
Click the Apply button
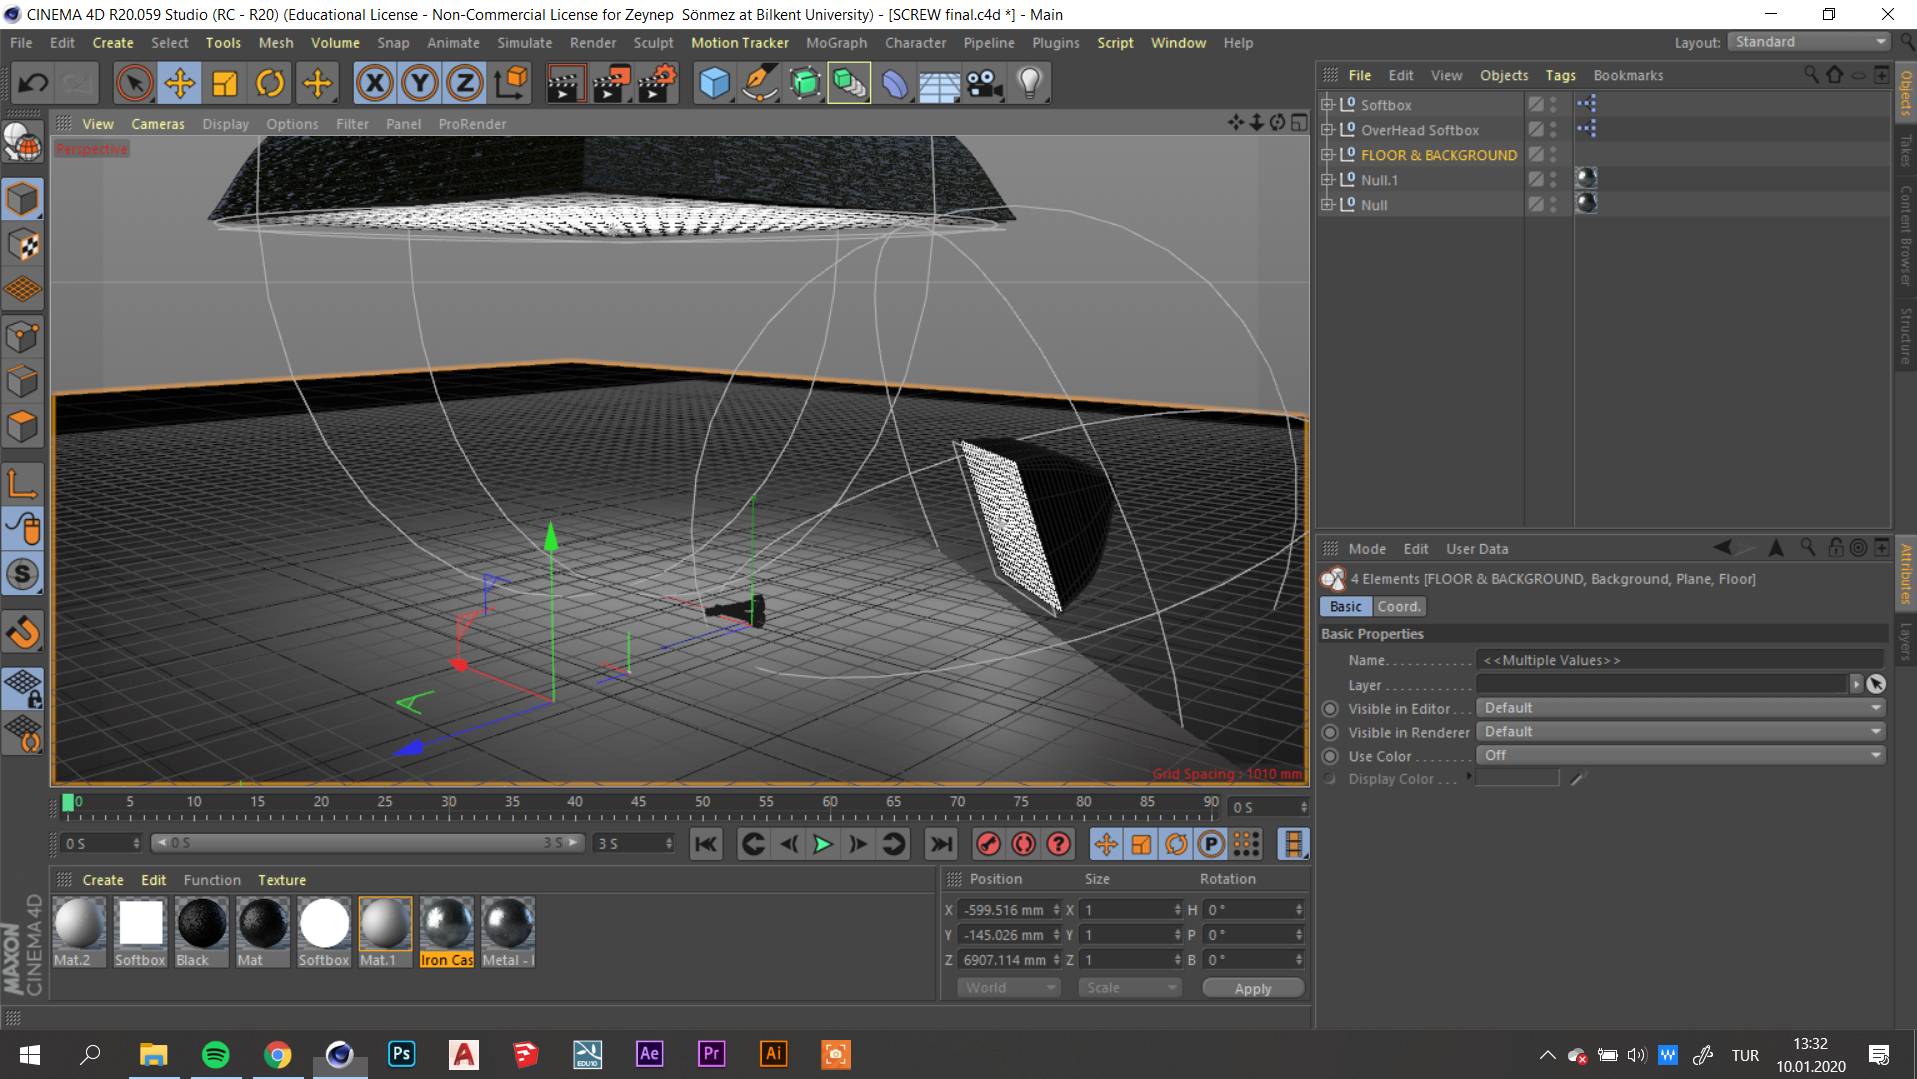[x=1253, y=988]
